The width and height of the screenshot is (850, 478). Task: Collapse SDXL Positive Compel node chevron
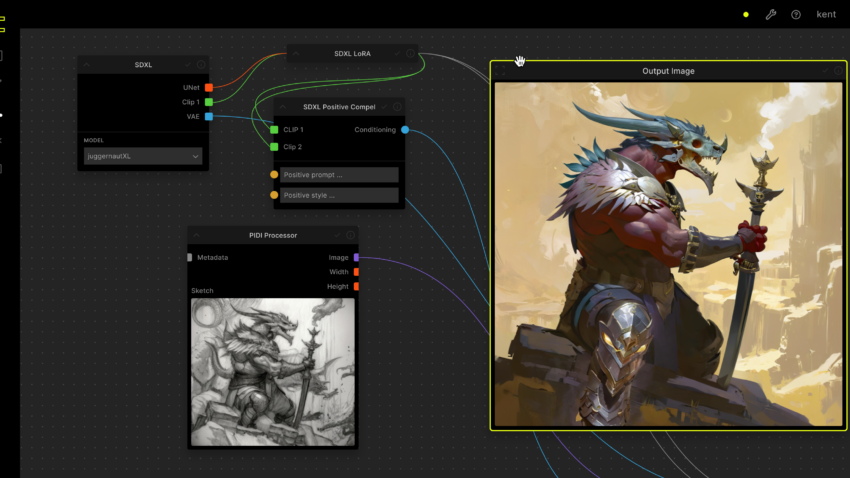[283, 107]
